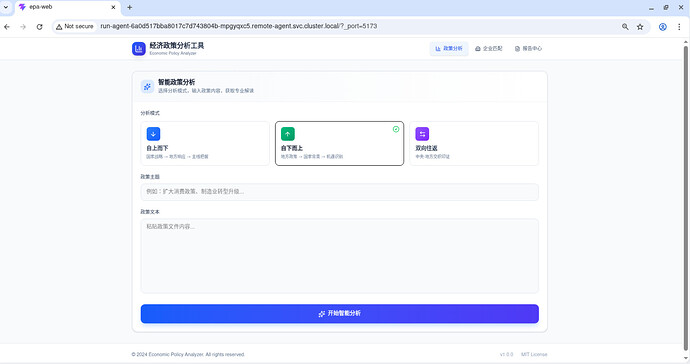Select the 双向往返 analysis mode card
This screenshot has width=690, height=364.
click(x=474, y=143)
